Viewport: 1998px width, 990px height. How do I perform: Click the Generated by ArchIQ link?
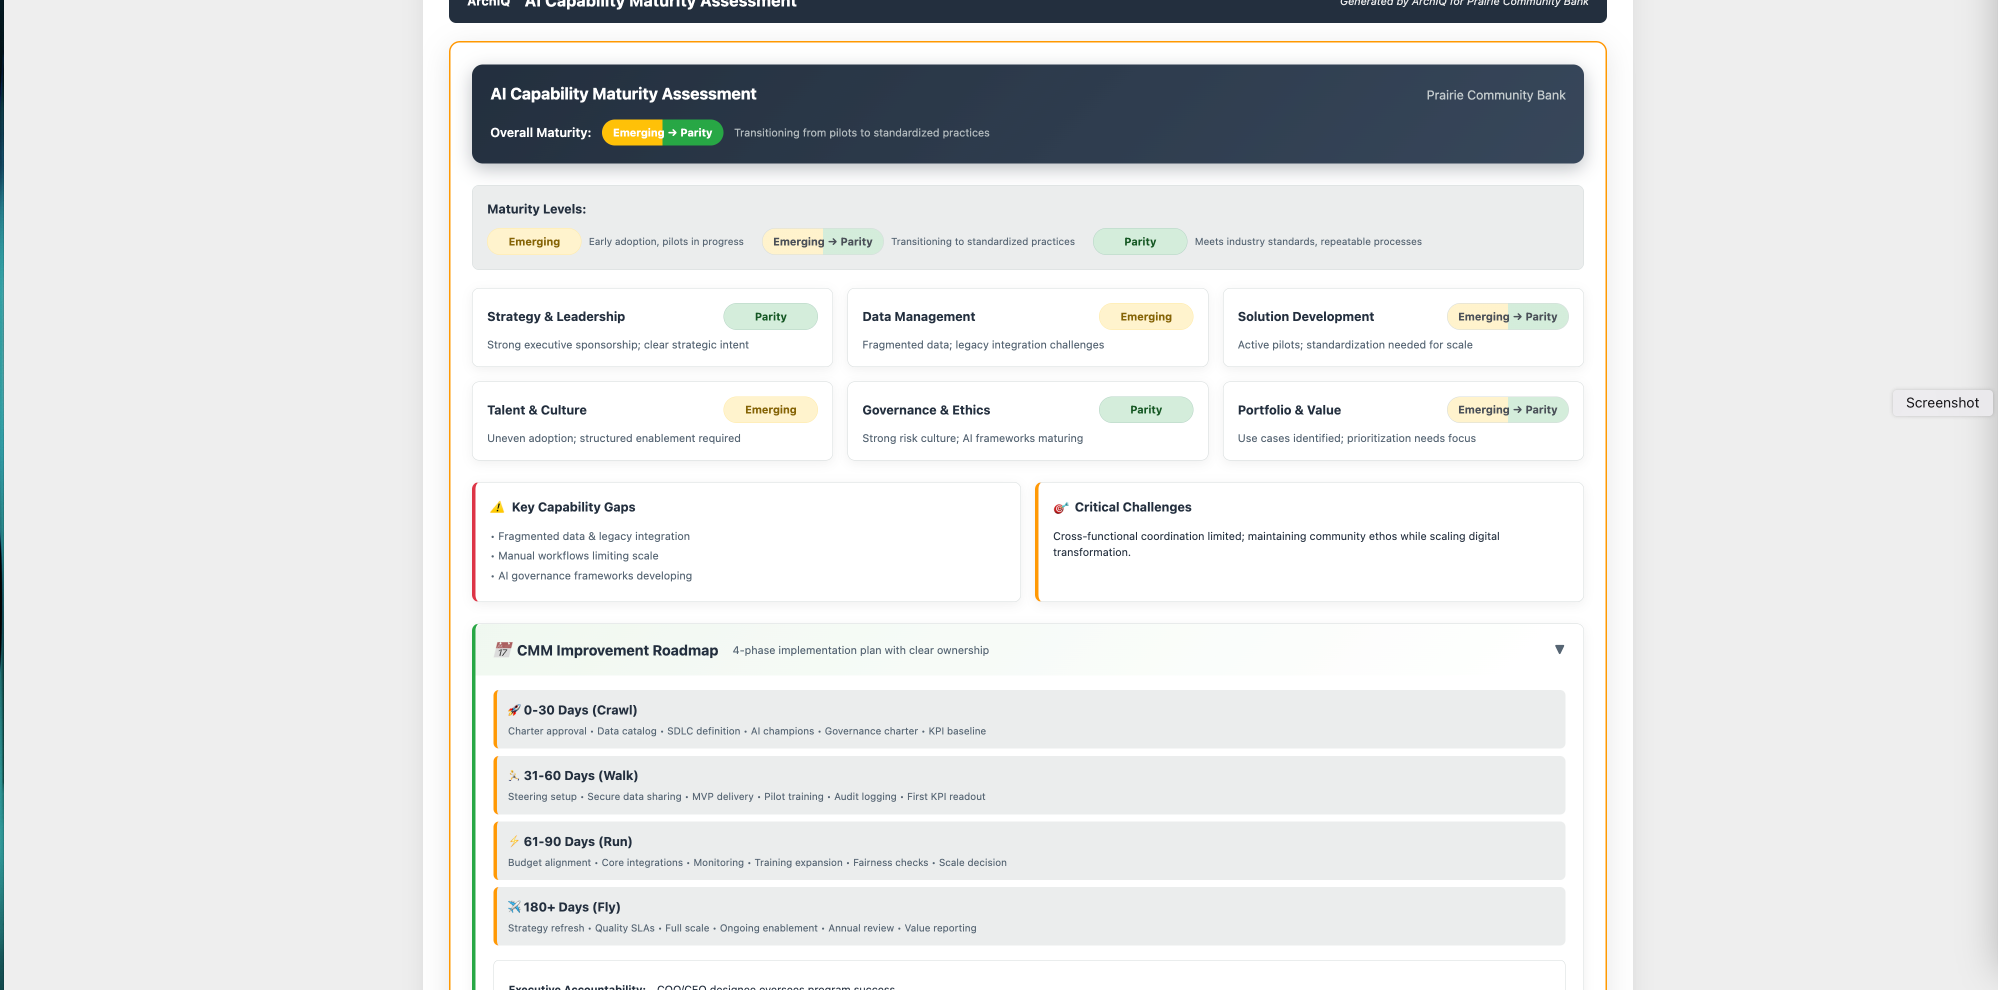coord(1464,3)
